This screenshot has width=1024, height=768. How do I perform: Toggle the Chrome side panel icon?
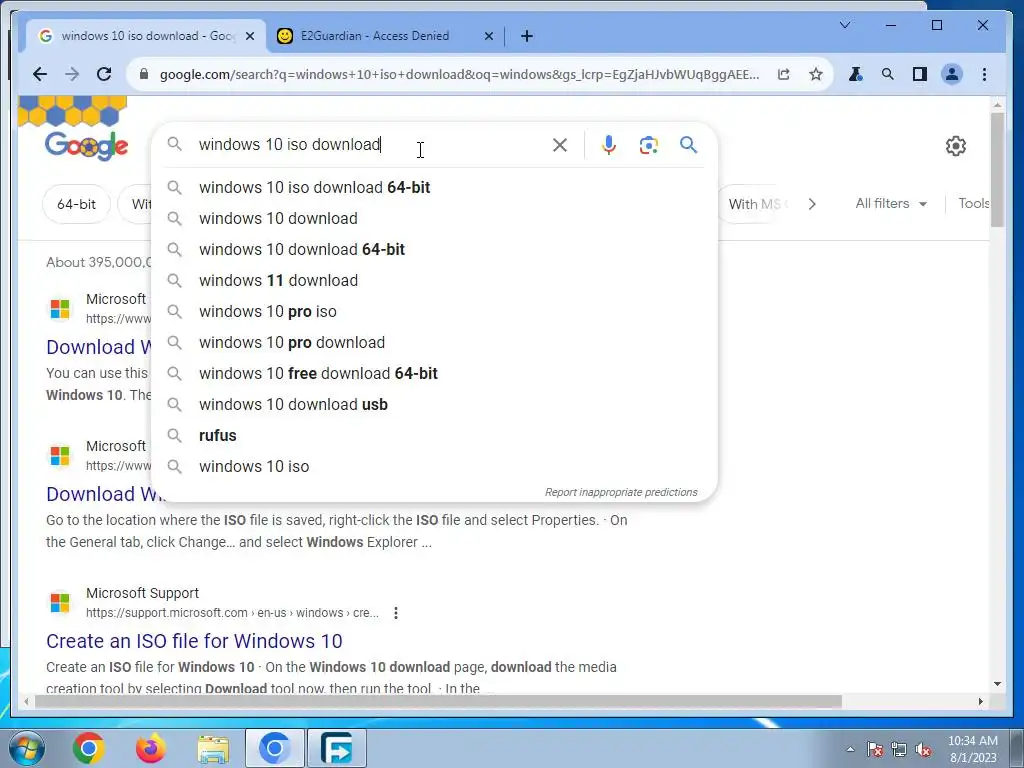(920, 74)
